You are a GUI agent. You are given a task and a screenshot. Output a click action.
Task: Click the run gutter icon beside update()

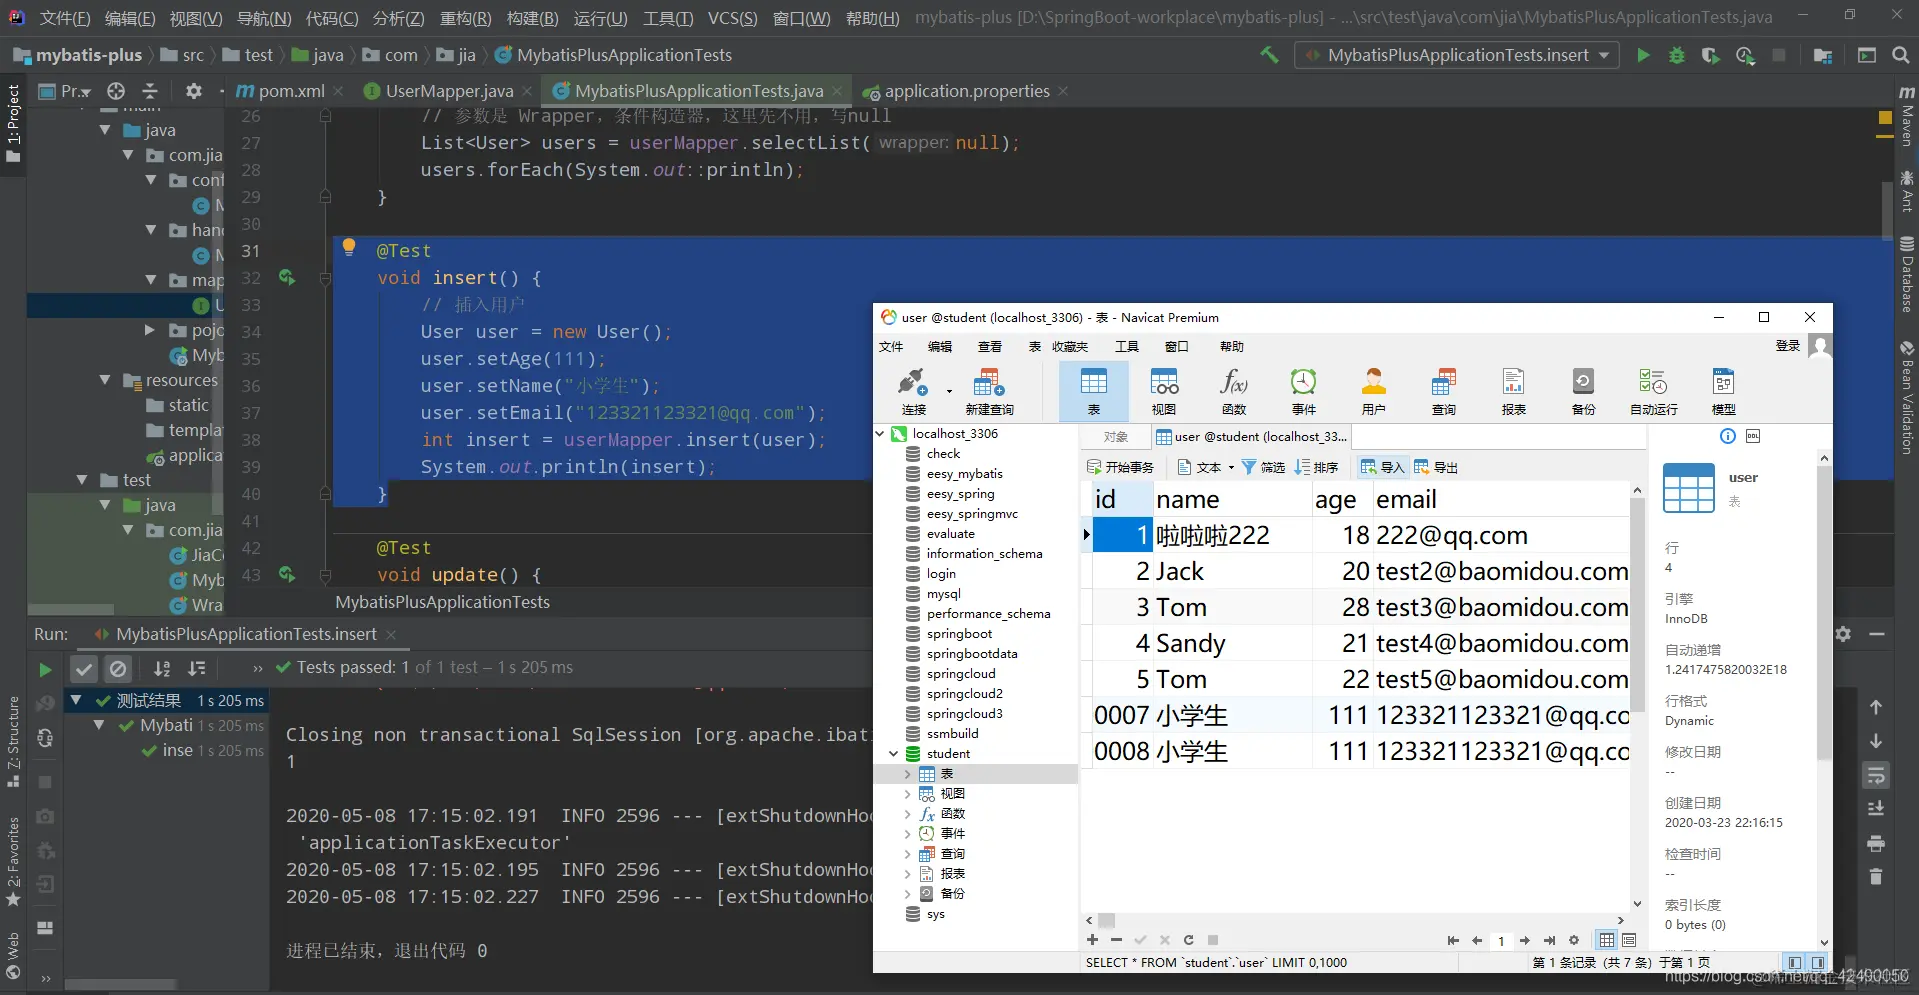coord(287,575)
